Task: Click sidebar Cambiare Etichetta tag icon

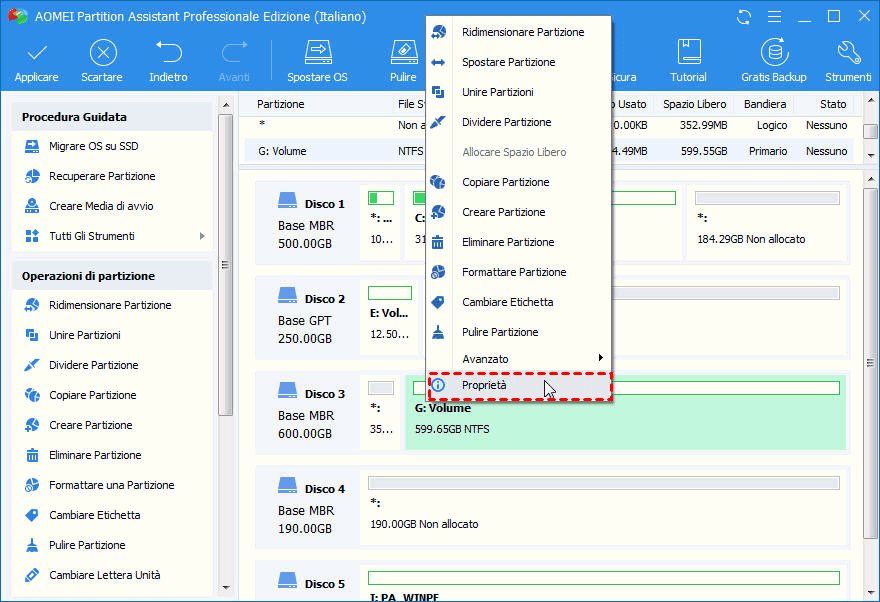Action: (x=32, y=515)
